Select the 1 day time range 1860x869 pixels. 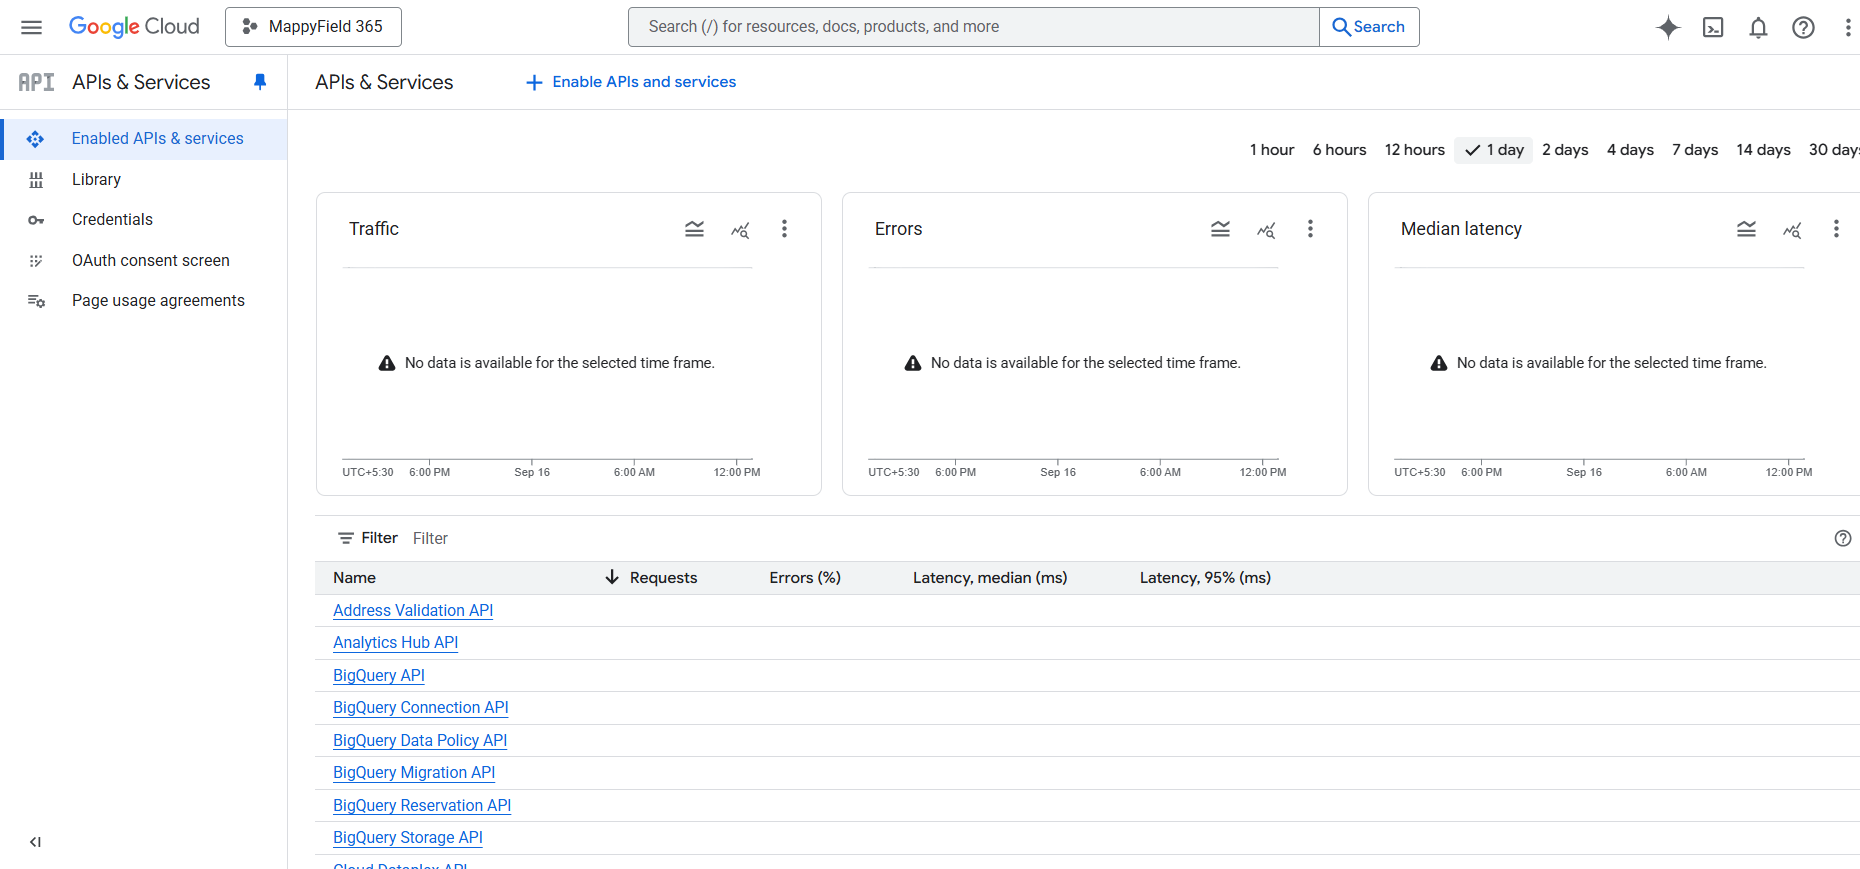tap(1494, 150)
